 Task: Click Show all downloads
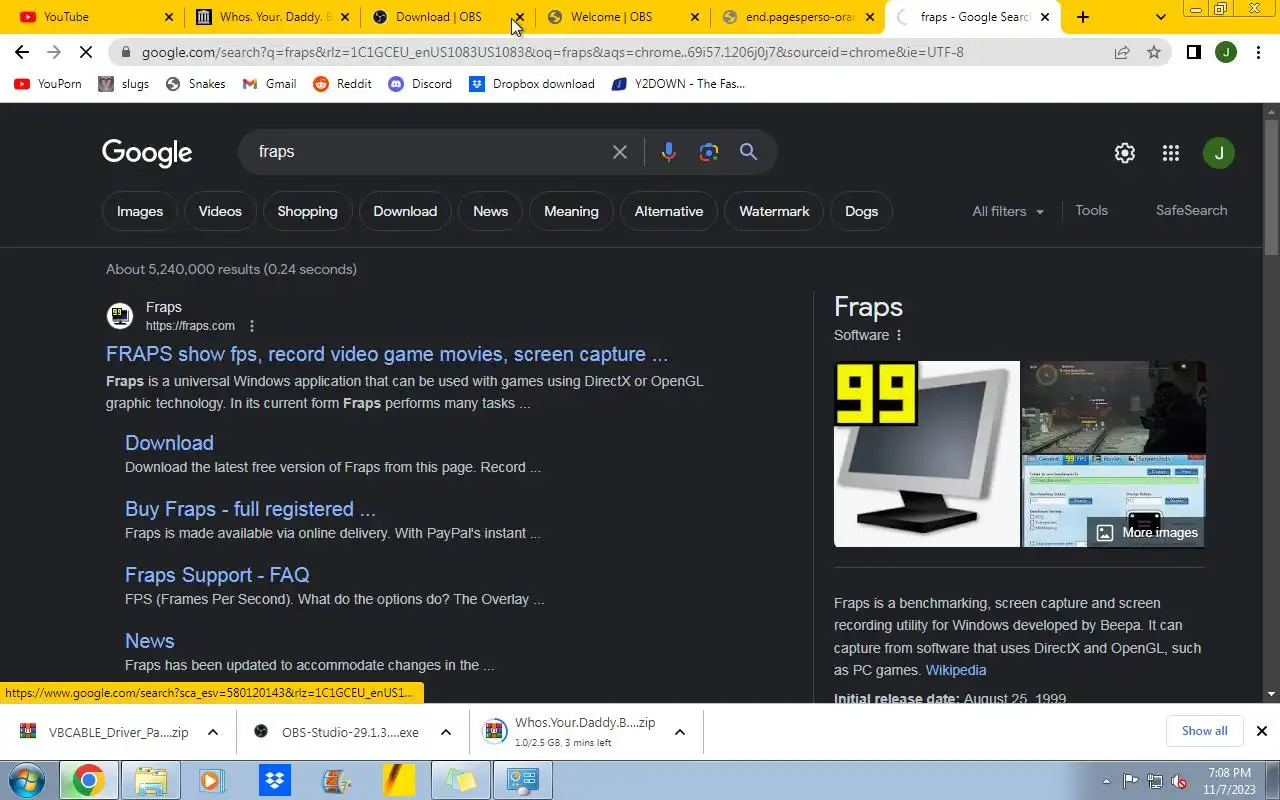(x=1204, y=731)
